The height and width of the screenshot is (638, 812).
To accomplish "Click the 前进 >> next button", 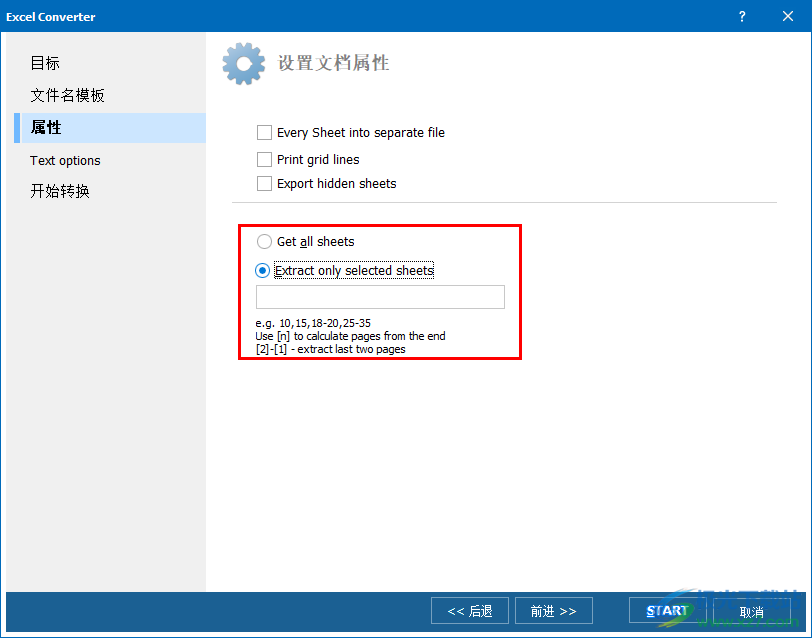I will 554,611.
